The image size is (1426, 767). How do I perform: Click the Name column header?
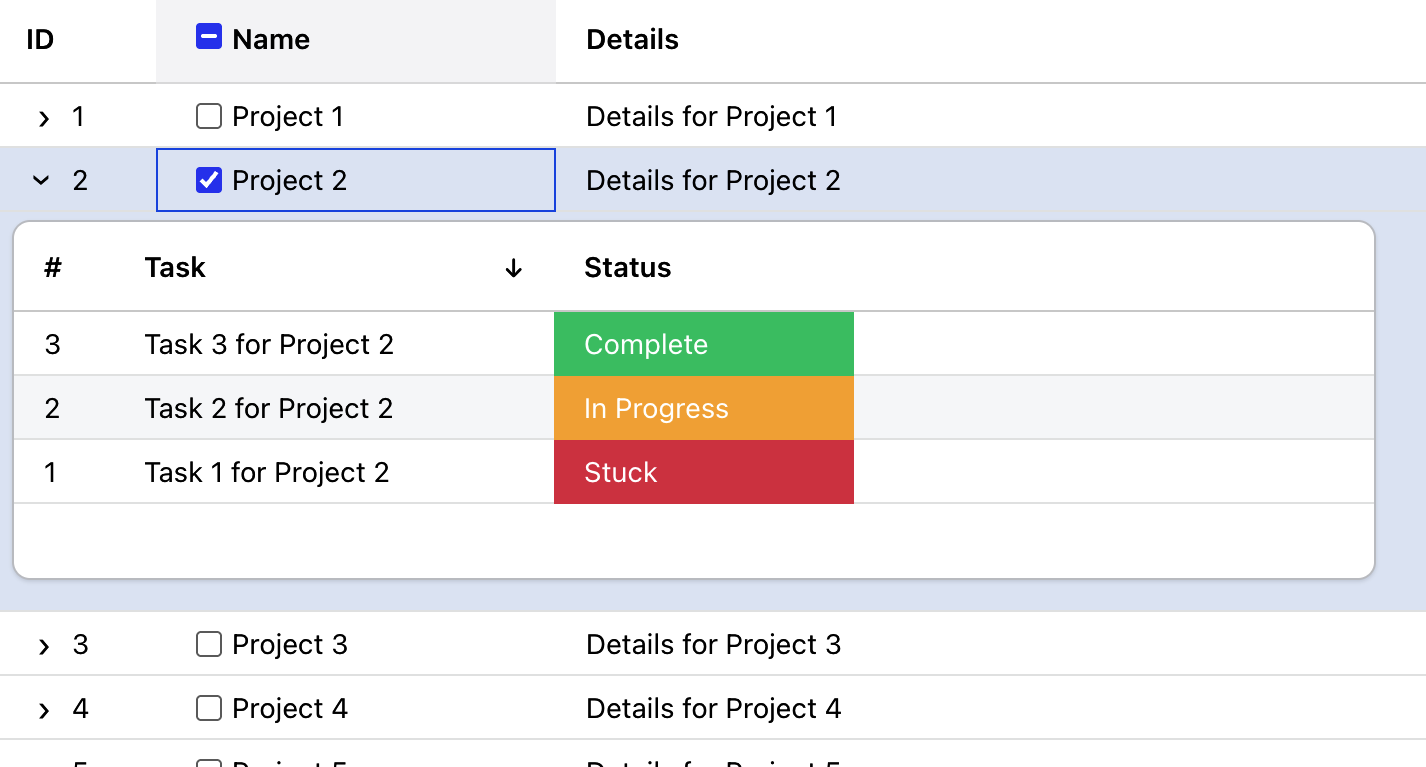pos(269,39)
